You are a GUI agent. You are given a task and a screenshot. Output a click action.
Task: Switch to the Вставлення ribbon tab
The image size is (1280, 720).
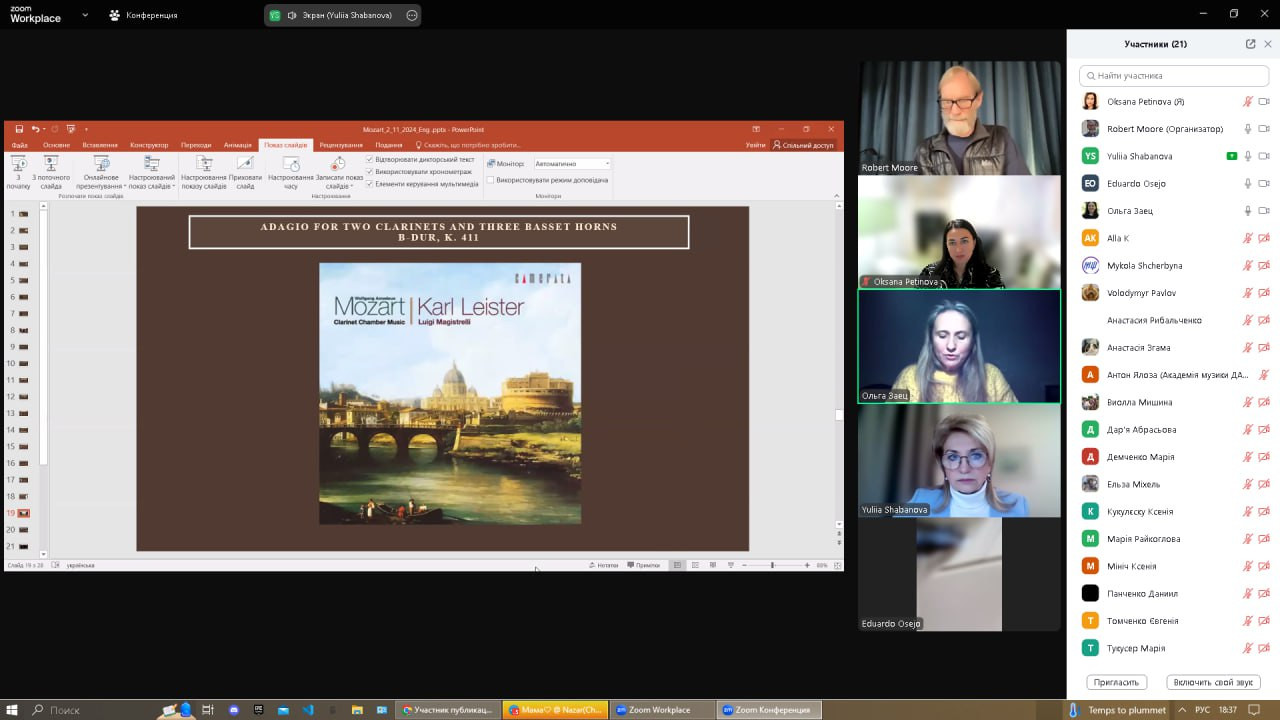(x=100, y=145)
